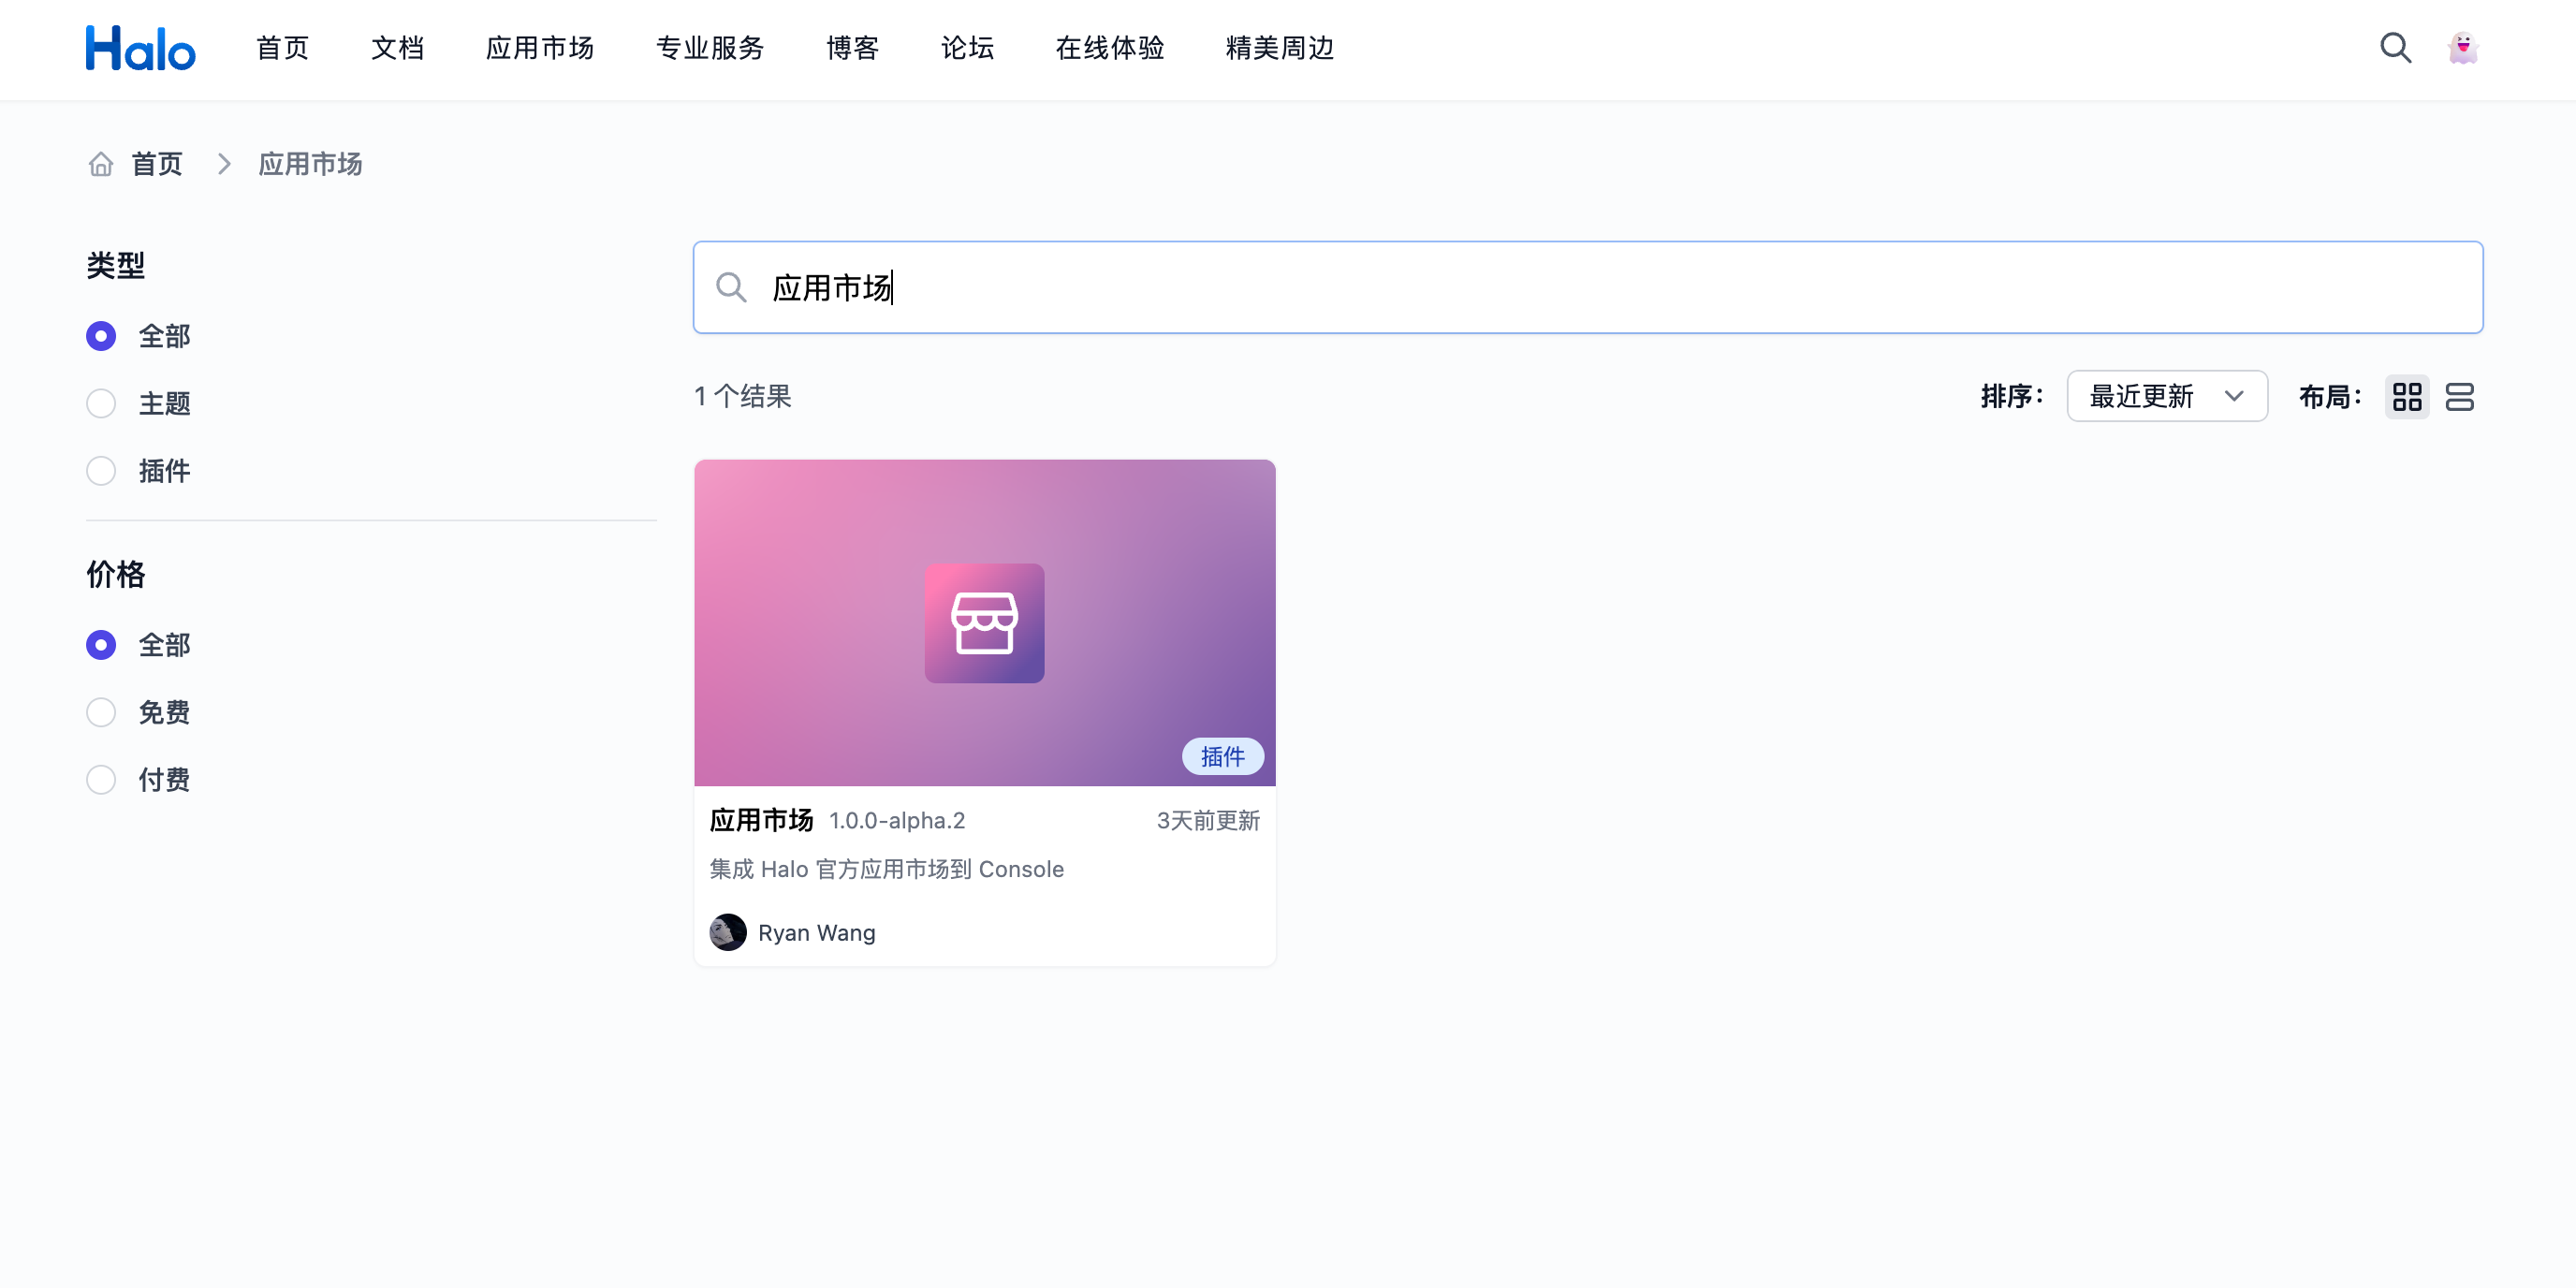Open the user avatar menu
The height and width of the screenshot is (1288, 2576).
click(2462, 48)
